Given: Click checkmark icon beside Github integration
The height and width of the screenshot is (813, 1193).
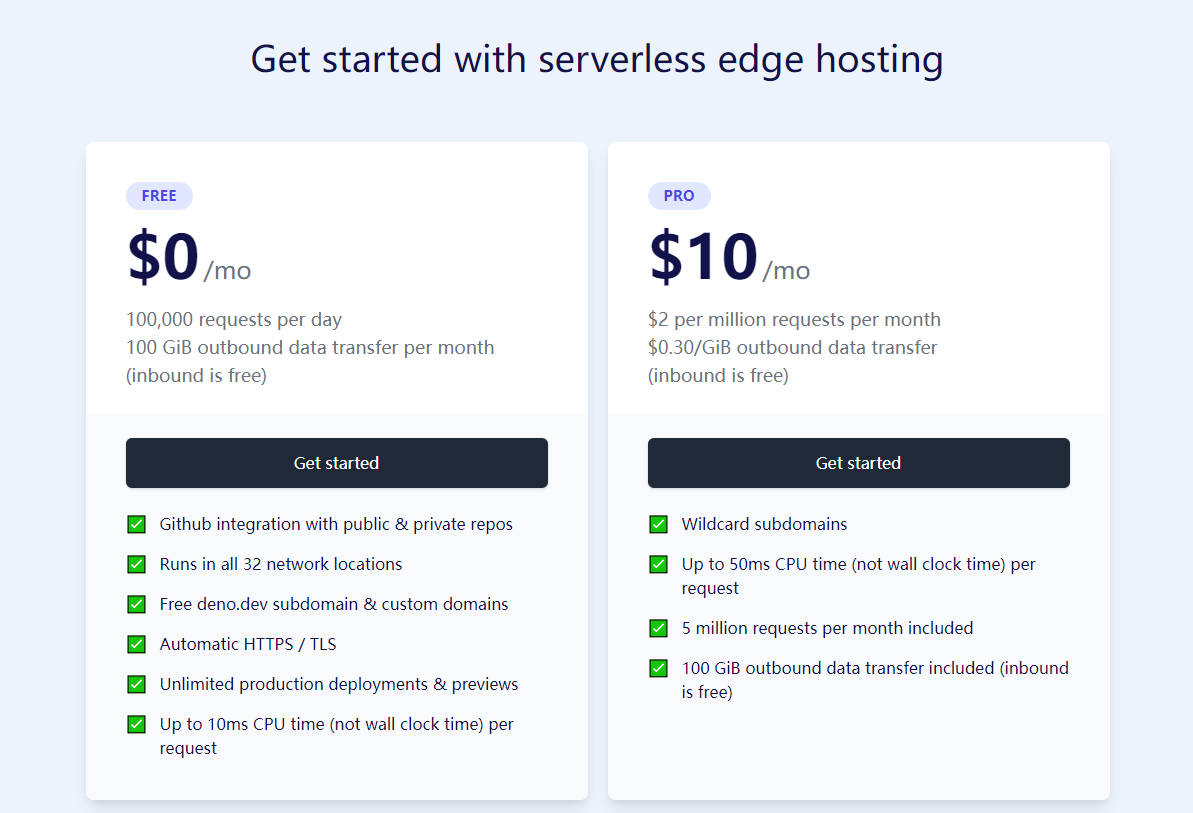Looking at the screenshot, I should pos(137,524).
